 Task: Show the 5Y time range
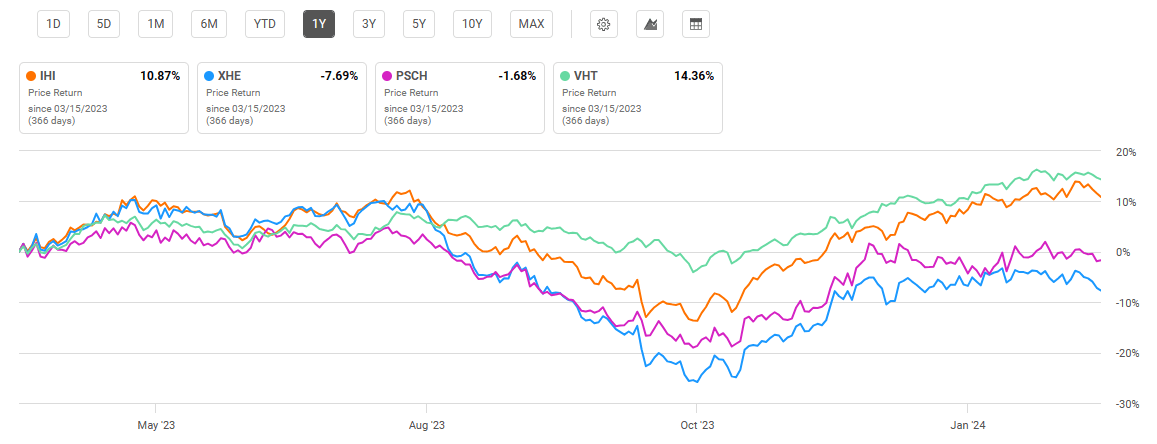[420, 24]
